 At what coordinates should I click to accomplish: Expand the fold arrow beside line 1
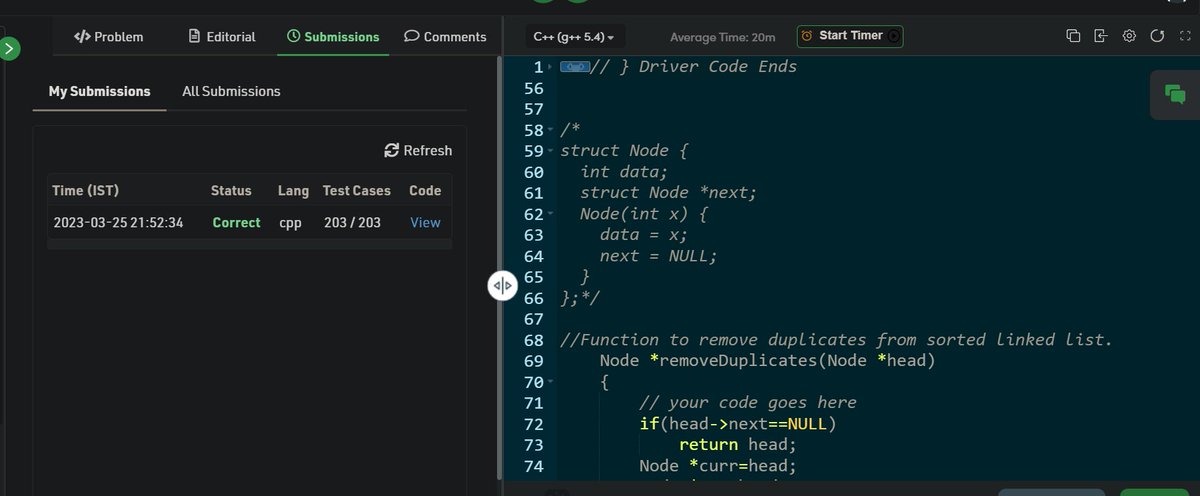point(552,67)
